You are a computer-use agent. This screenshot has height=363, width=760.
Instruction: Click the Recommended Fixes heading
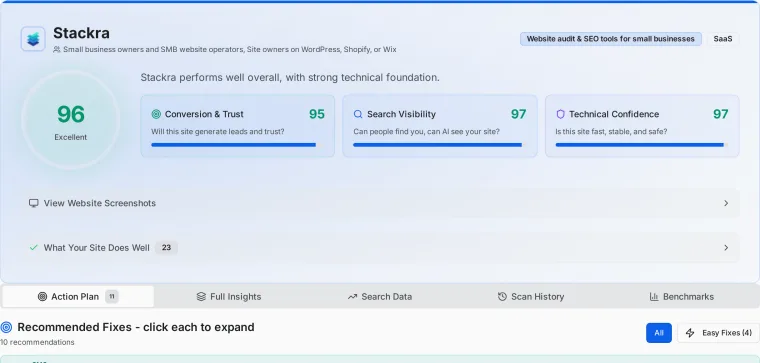tap(136, 327)
